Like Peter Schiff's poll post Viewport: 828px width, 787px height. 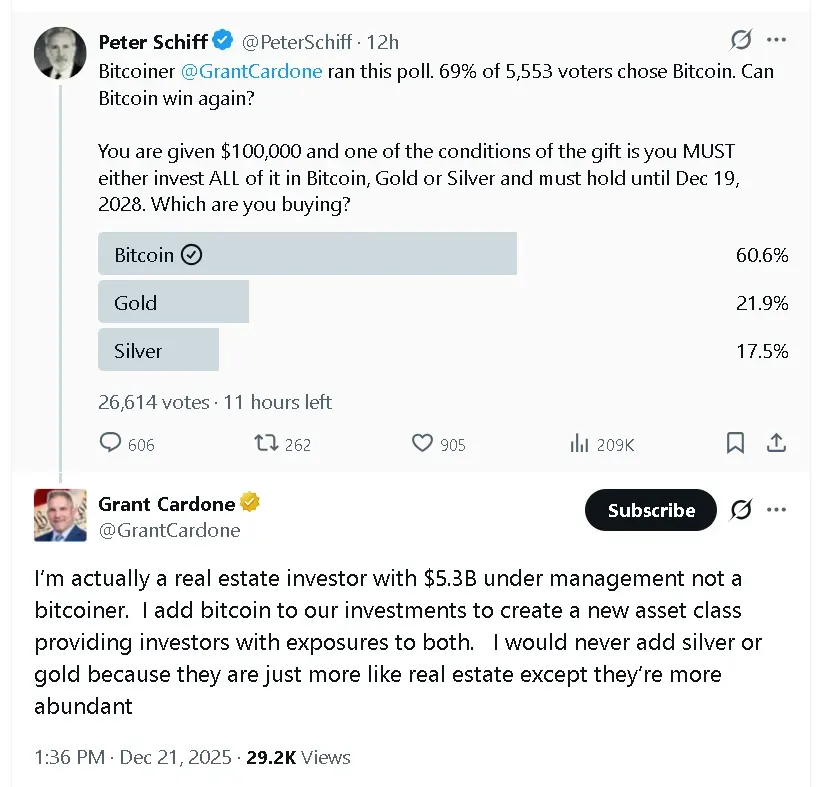point(423,444)
